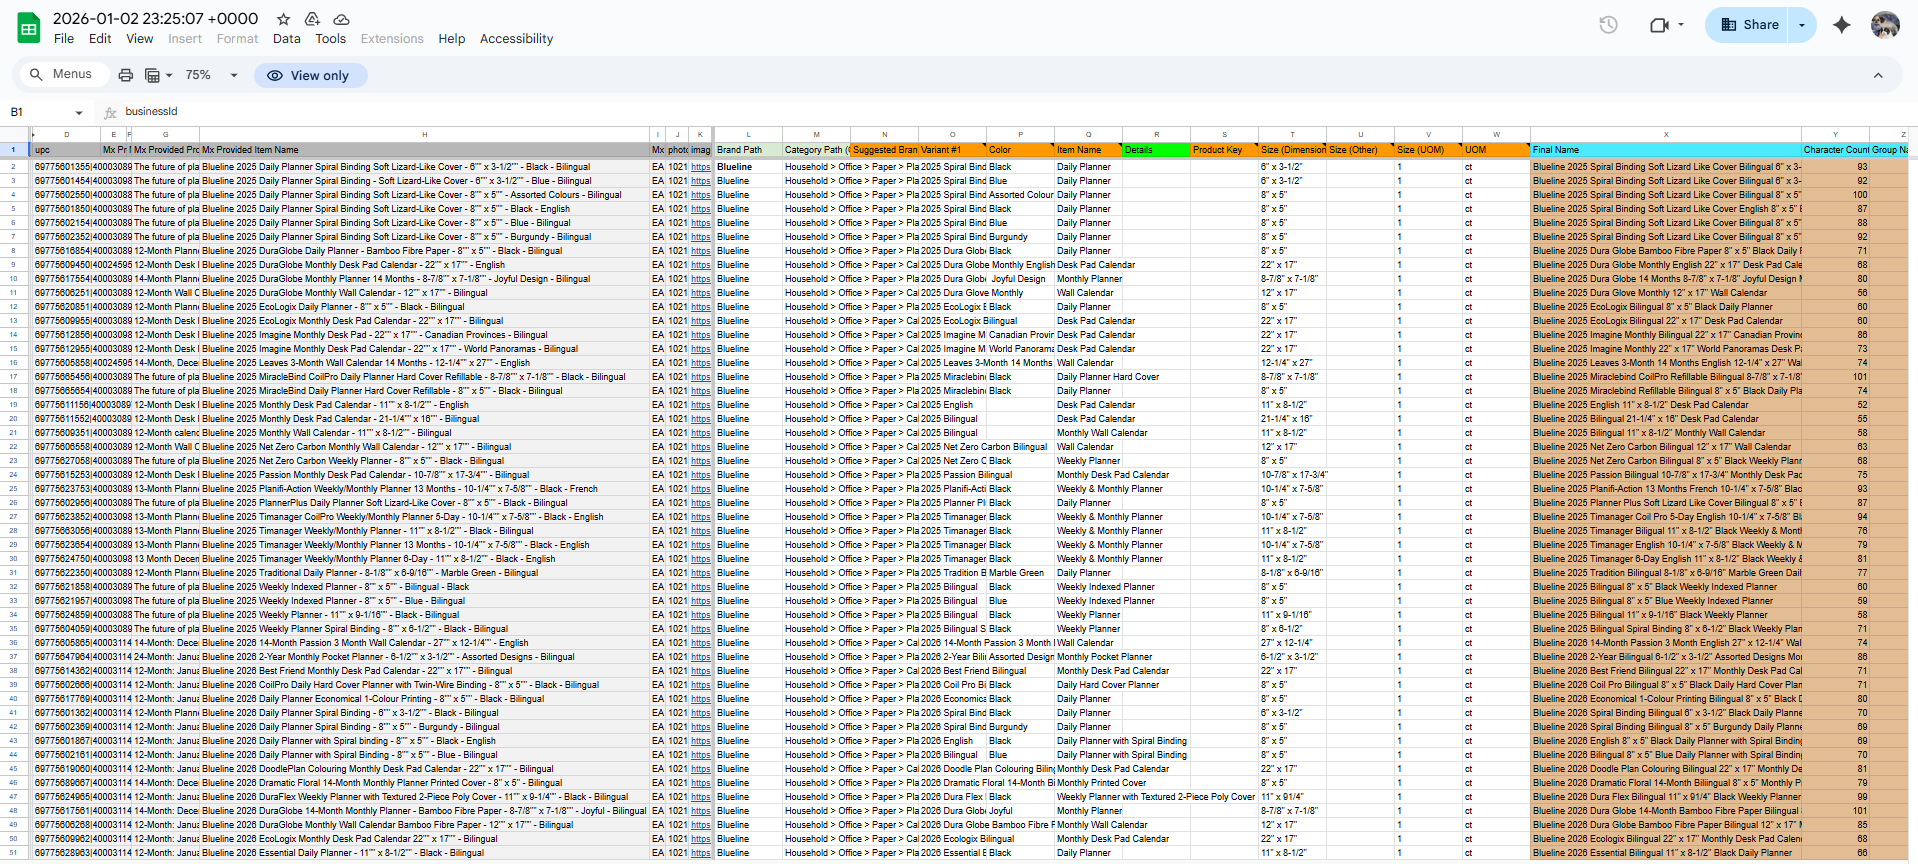
Task: Expand hidden columns before column D
Action: pos(33,134)
